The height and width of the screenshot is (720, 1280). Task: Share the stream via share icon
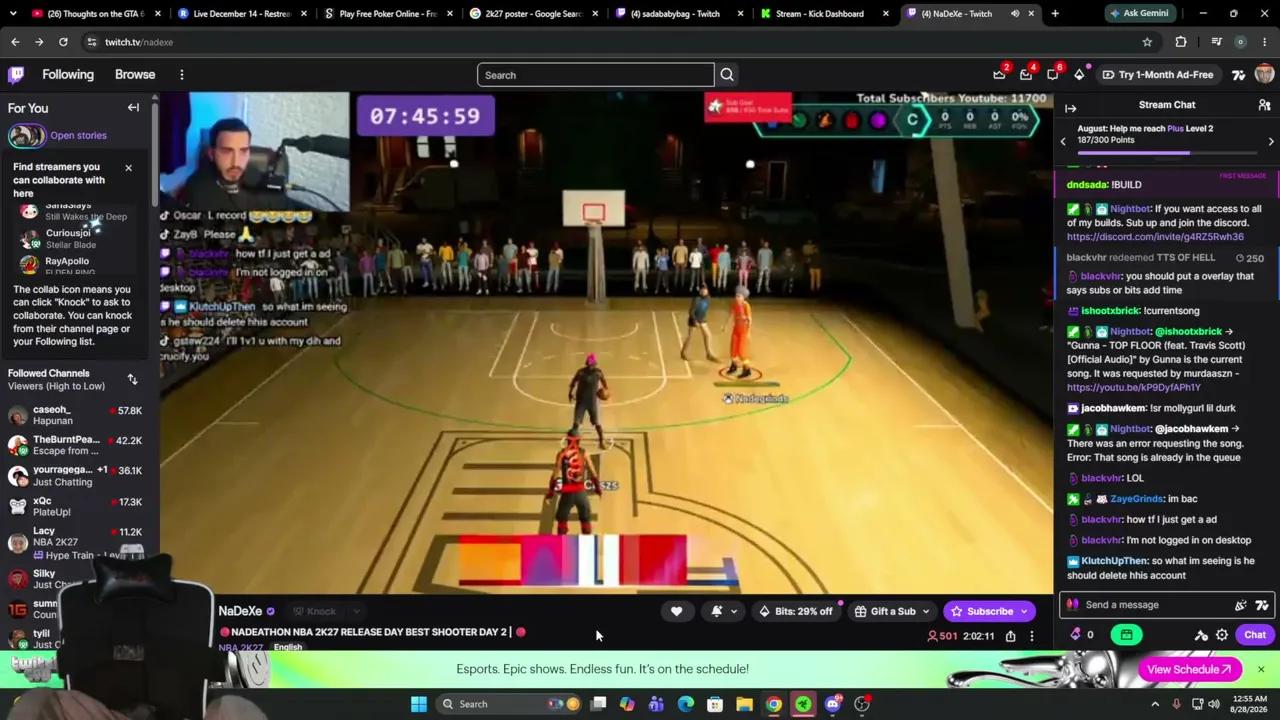tap(1010, 636)
